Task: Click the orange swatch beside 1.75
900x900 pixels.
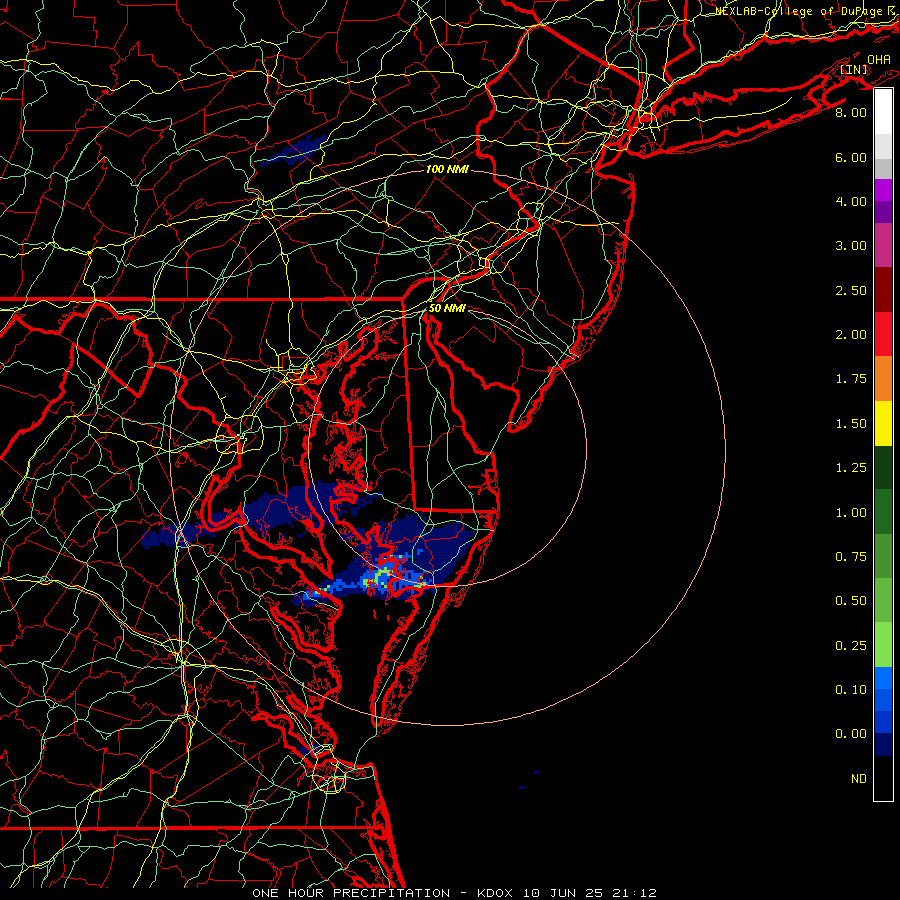Action: click(x=883, y=378)
